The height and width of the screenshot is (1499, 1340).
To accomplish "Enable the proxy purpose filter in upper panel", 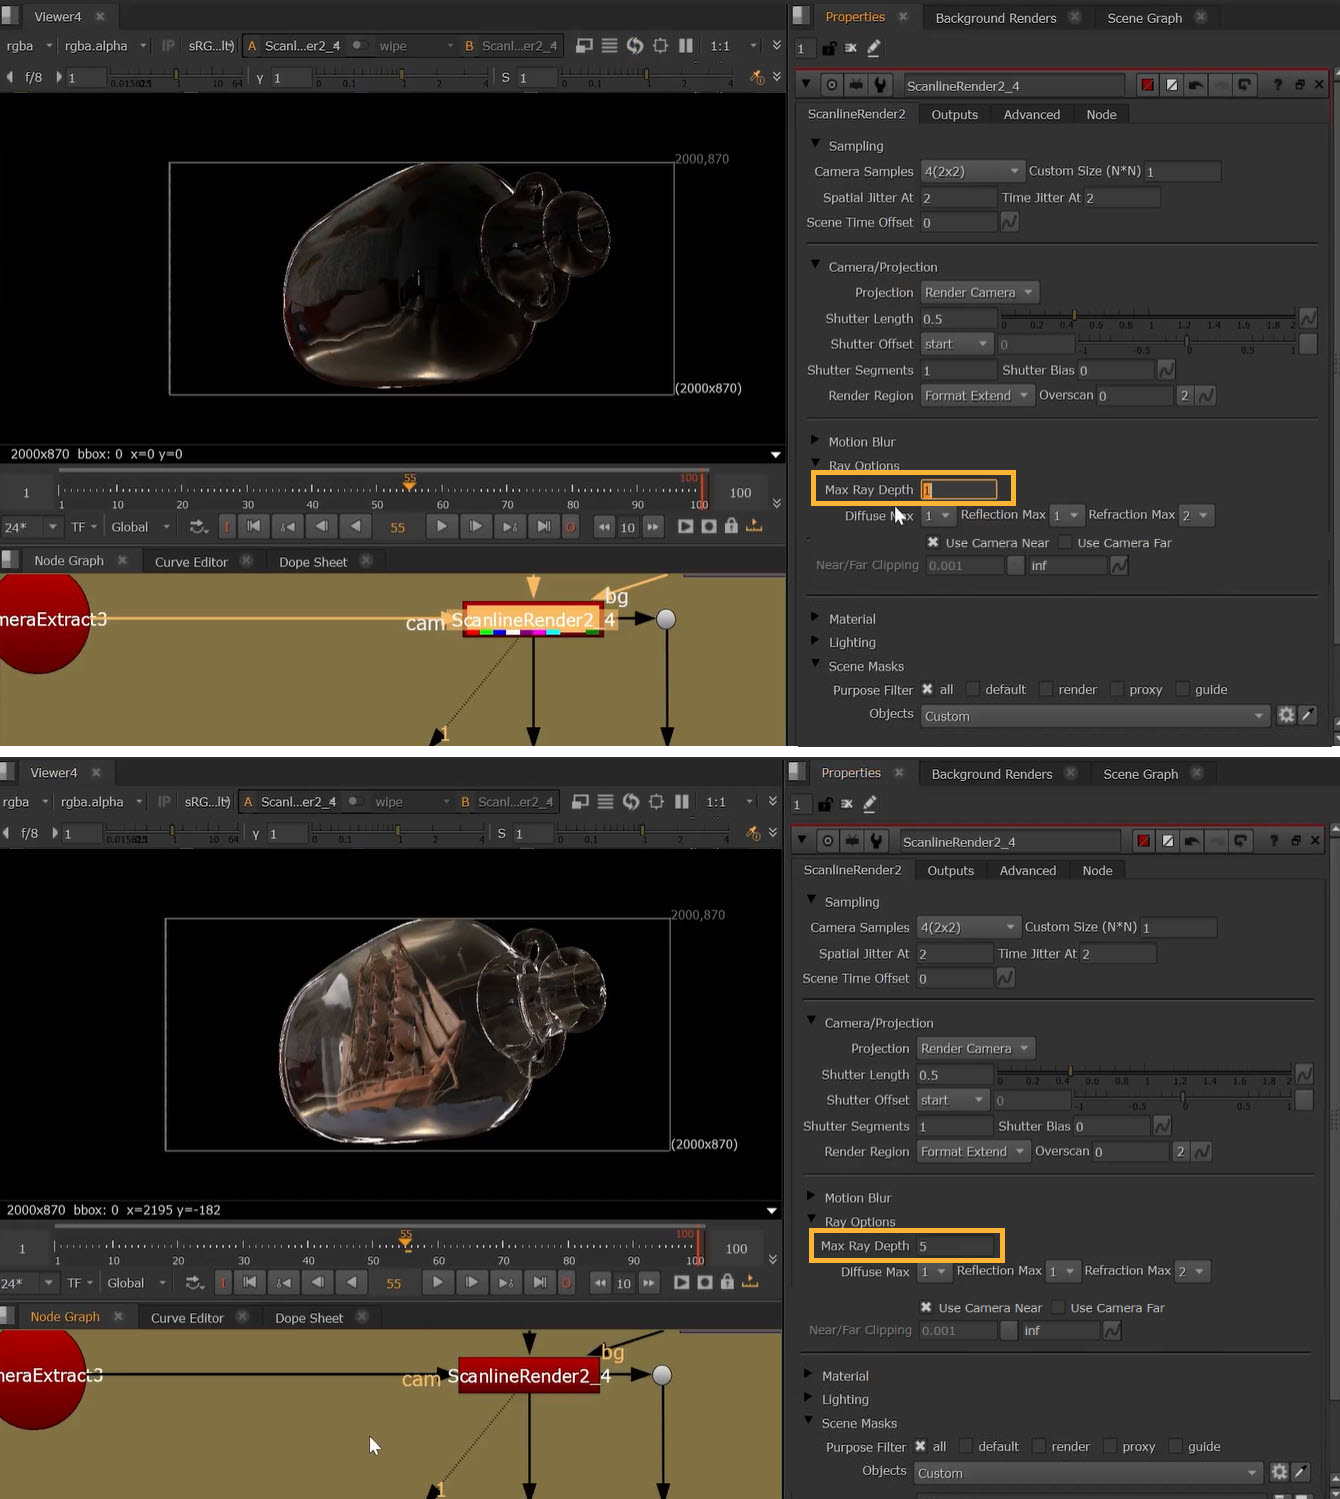I will point(1116,689).
